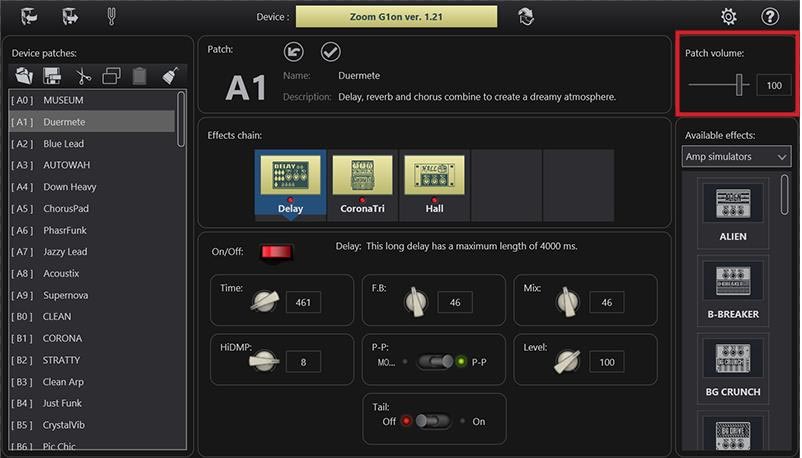This screenshot has height=458, width=802.
Task: Click the scissors cut patch icon
Action: click(83, 75)
